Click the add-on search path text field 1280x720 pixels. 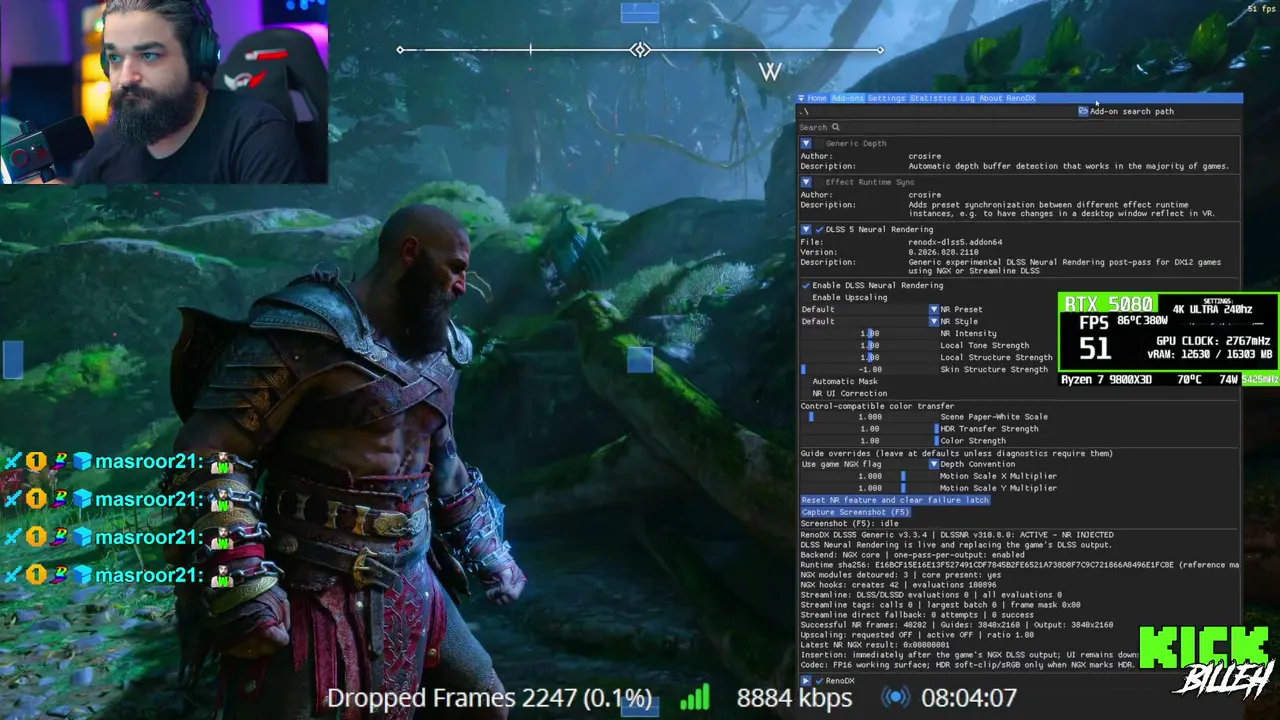(936, 111)
